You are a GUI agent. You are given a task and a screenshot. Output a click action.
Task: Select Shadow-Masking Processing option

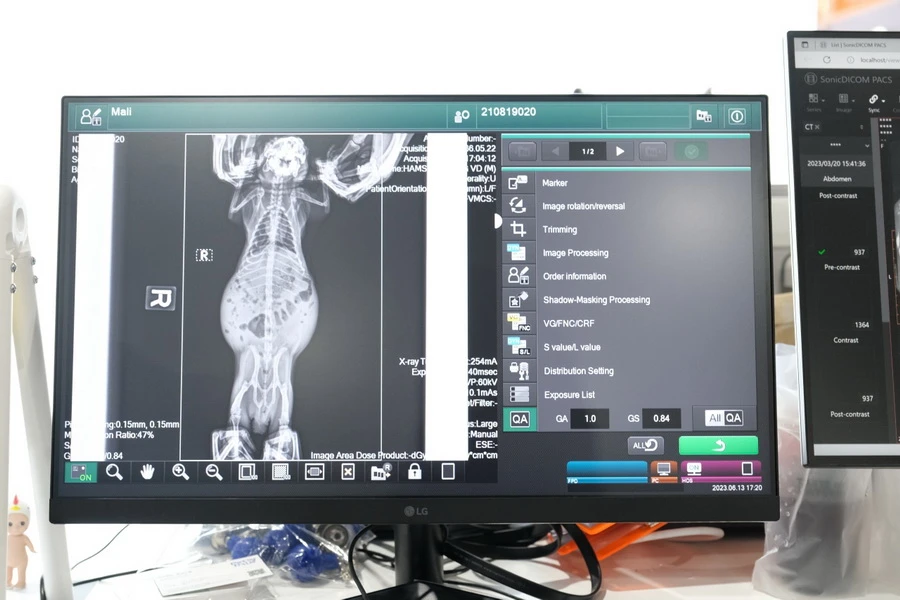[596, 300]
